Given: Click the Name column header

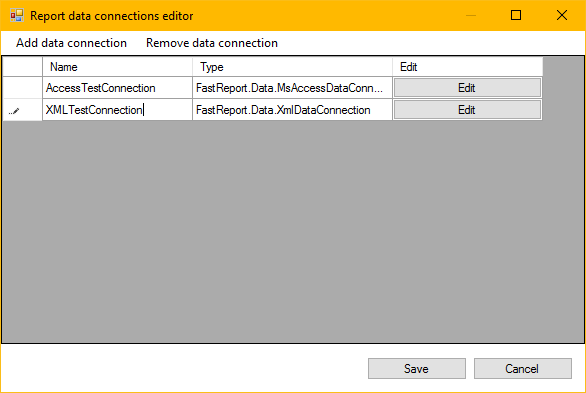Looking at the screenshot, I should click(117, 67).
